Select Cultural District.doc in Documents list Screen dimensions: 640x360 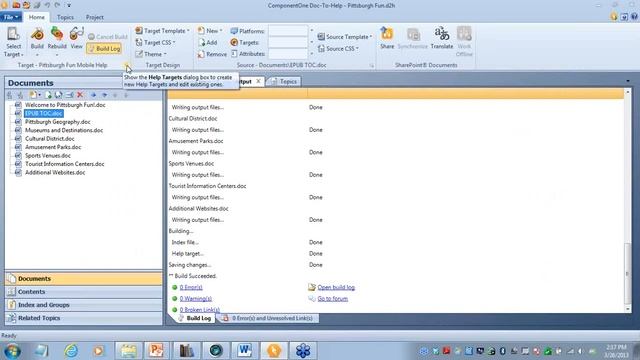[49, 138]
